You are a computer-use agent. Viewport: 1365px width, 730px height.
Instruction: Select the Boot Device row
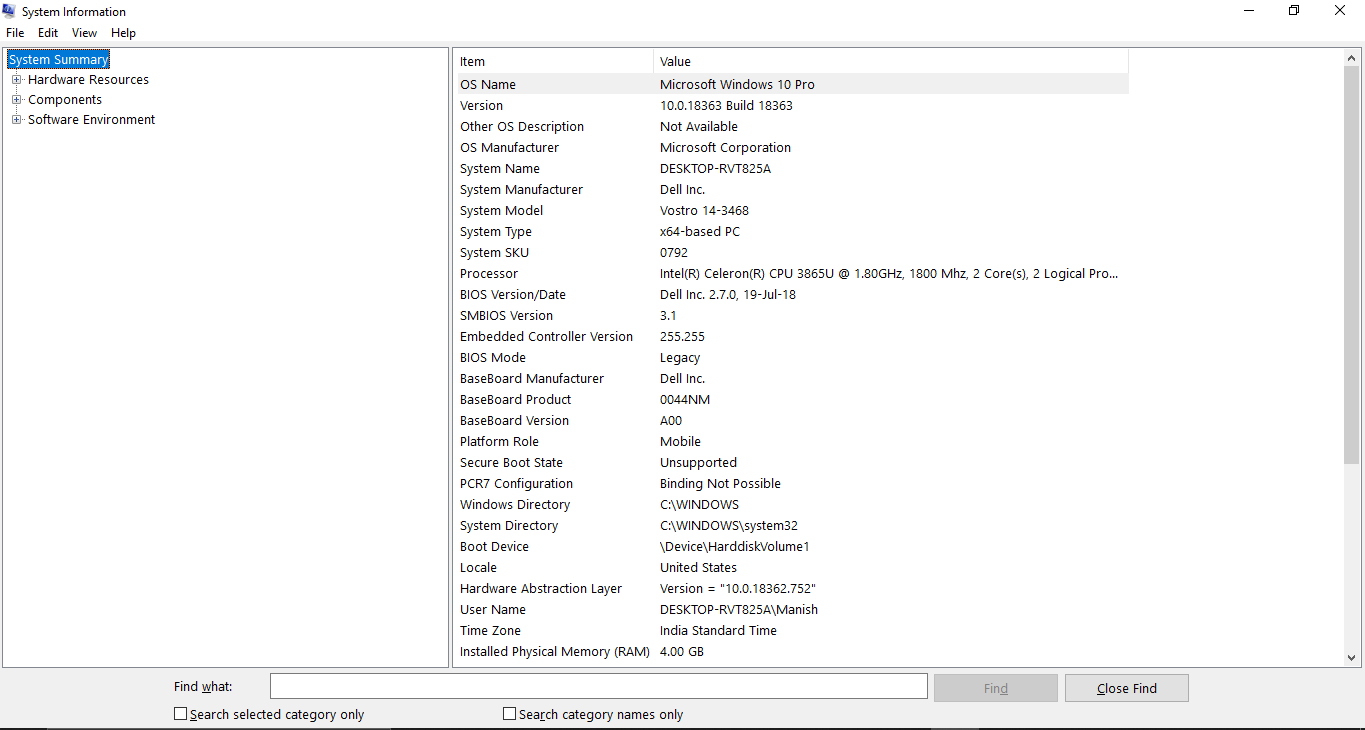click(793, 547)
